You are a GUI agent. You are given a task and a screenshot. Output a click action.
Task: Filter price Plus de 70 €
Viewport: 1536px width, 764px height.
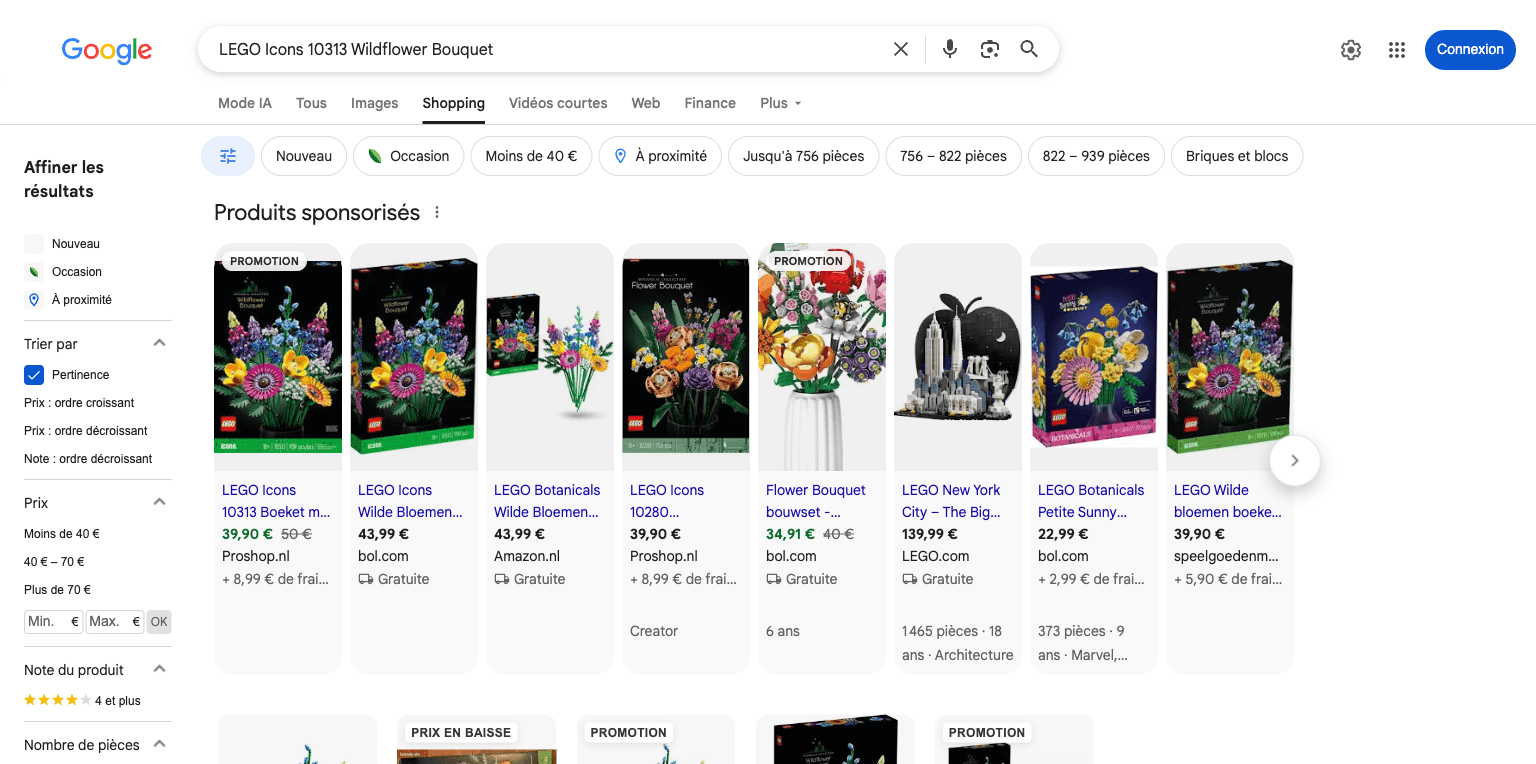point(58,590)
